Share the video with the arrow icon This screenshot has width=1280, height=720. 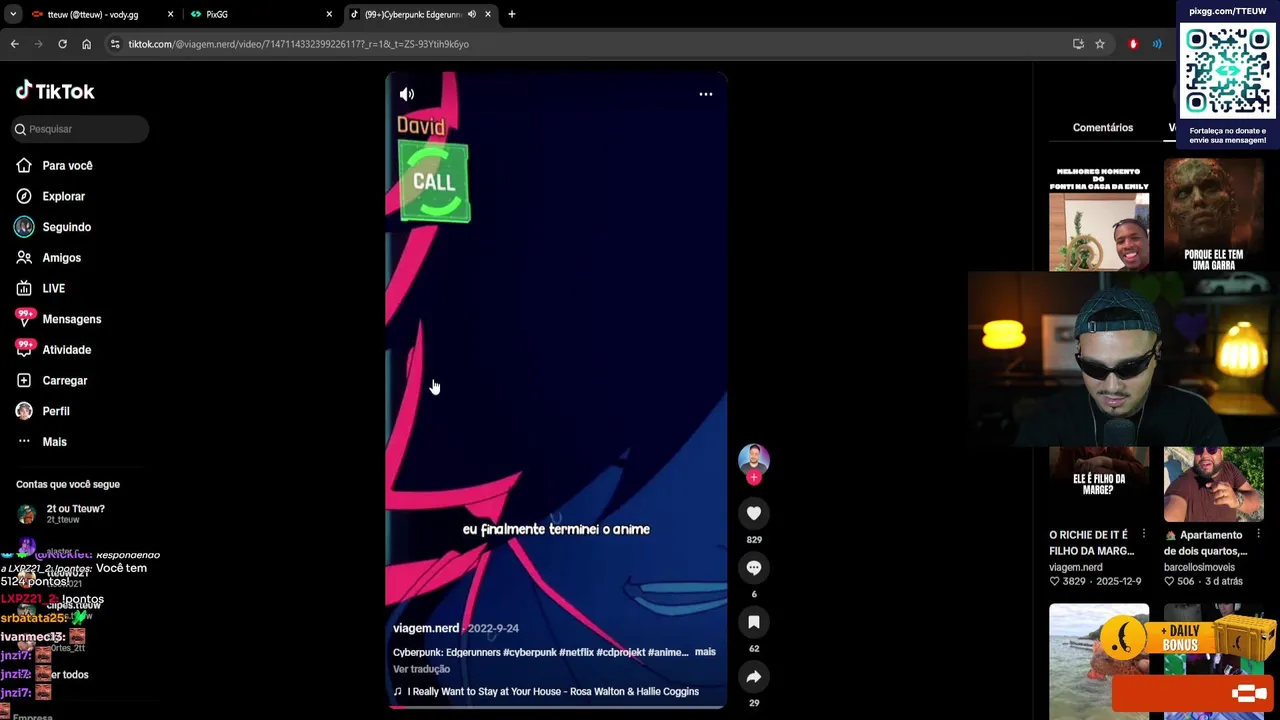pyautogui.click(x=754, y=677)
